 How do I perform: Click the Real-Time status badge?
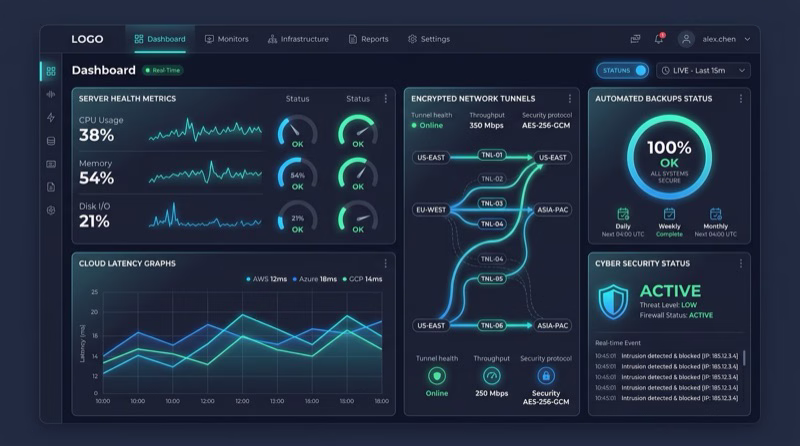[x=163, y=70]
